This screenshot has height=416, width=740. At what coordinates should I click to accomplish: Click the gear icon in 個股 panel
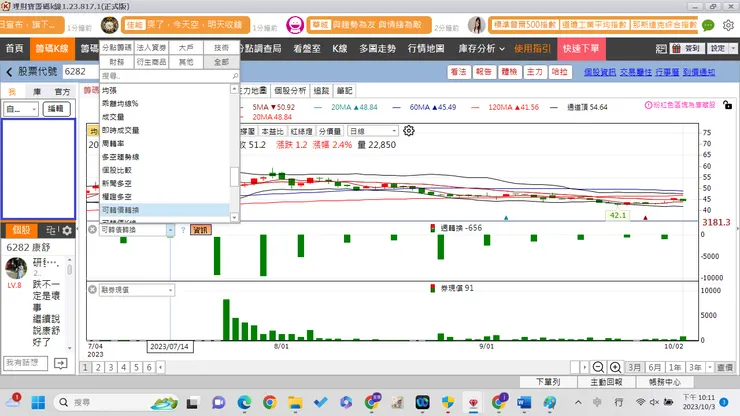[67, 230]
